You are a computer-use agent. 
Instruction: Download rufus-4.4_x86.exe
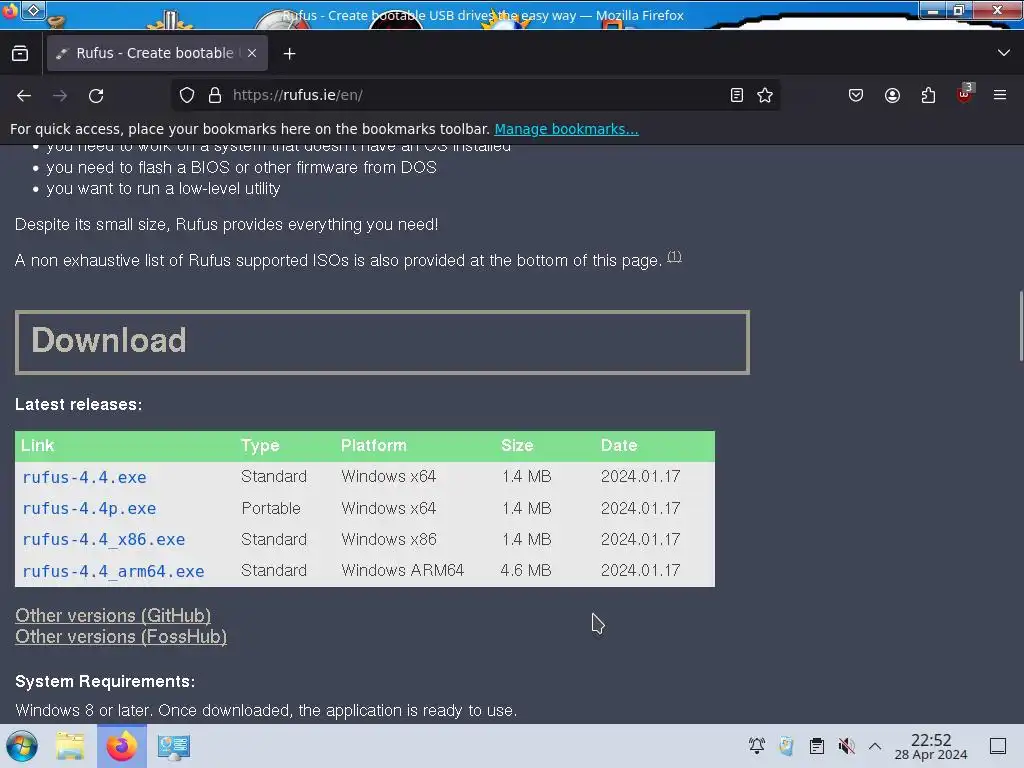(x=104, y=540)
